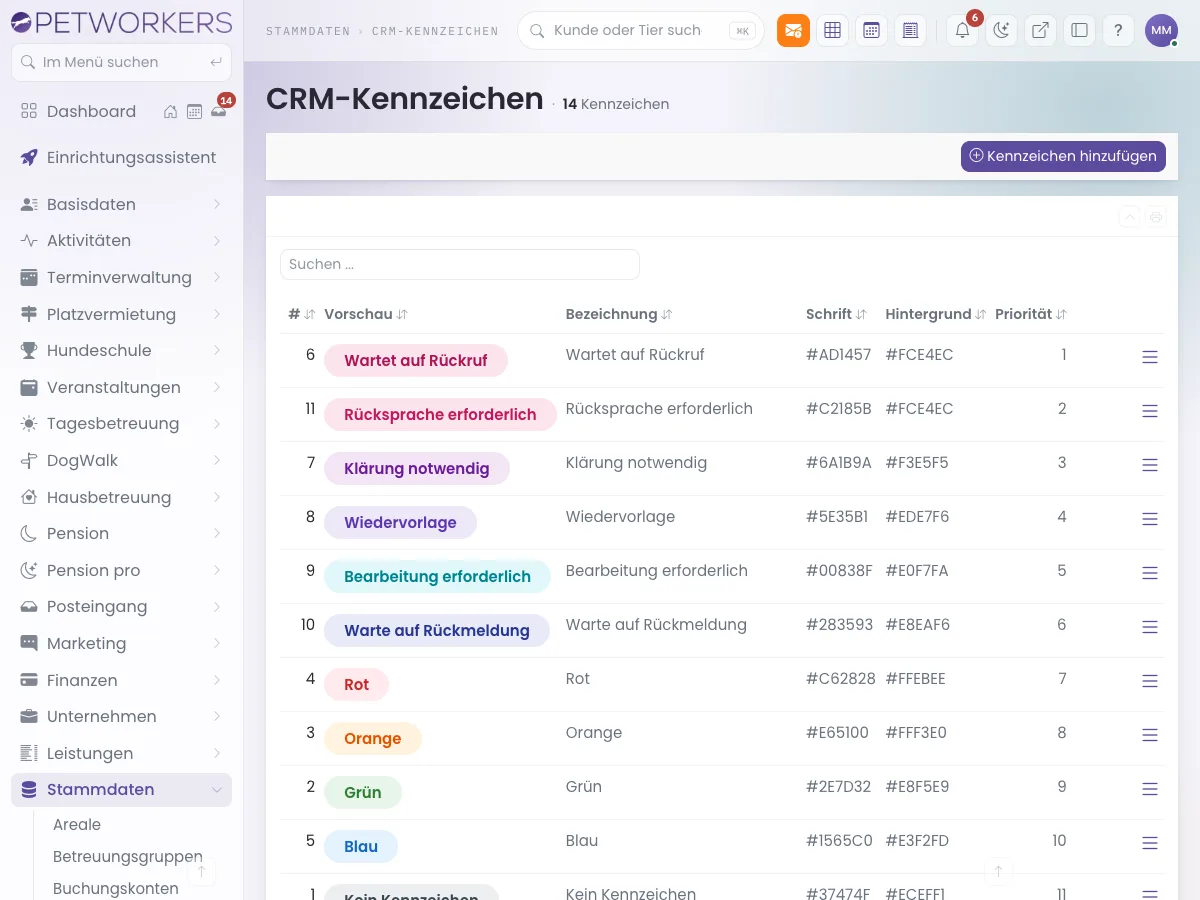Screen dimensions: 1200x900
Task: Sort by the Hintergrund column
Action: tap(936, 314)
